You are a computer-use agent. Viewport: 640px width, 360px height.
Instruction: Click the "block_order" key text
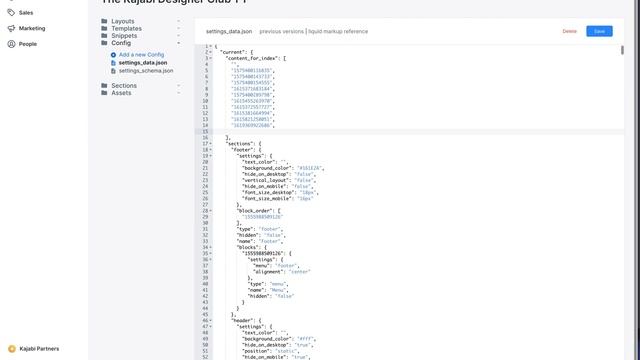[254, 211]
